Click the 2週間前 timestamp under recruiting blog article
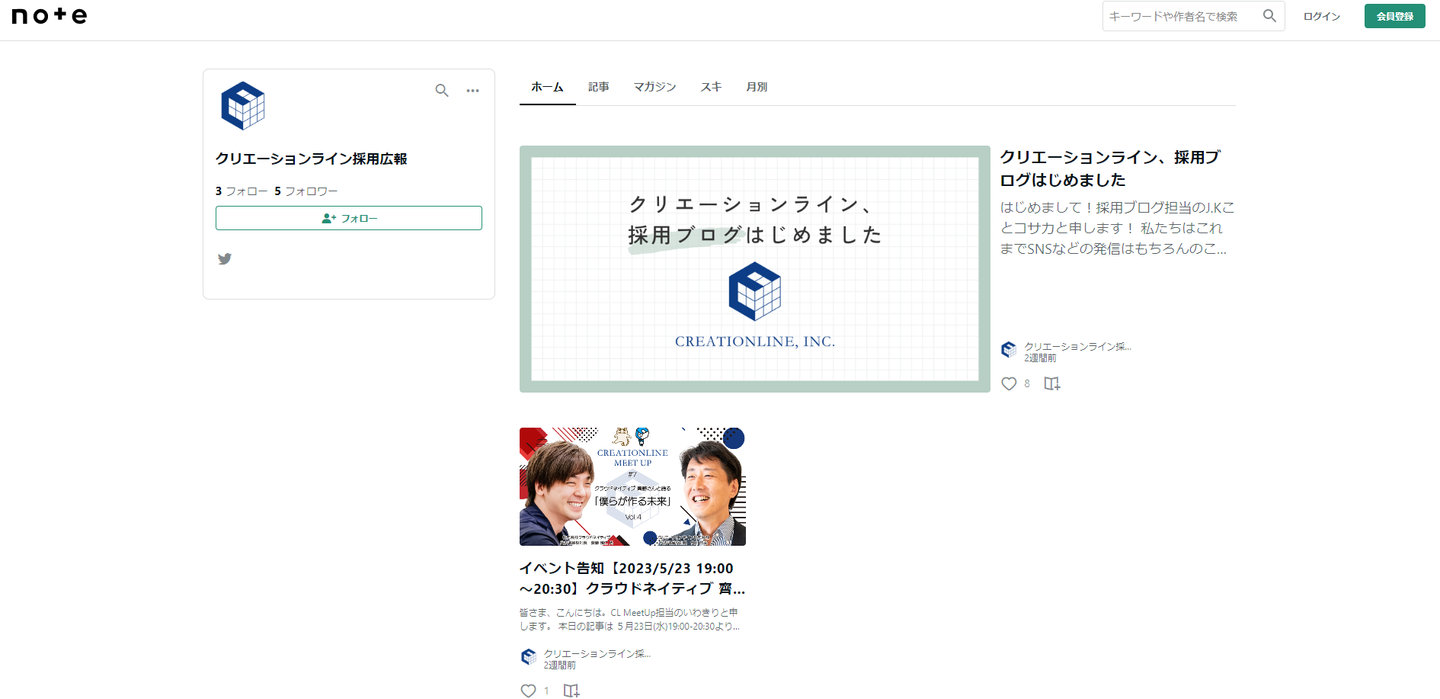 click(x=1040, y=358)
